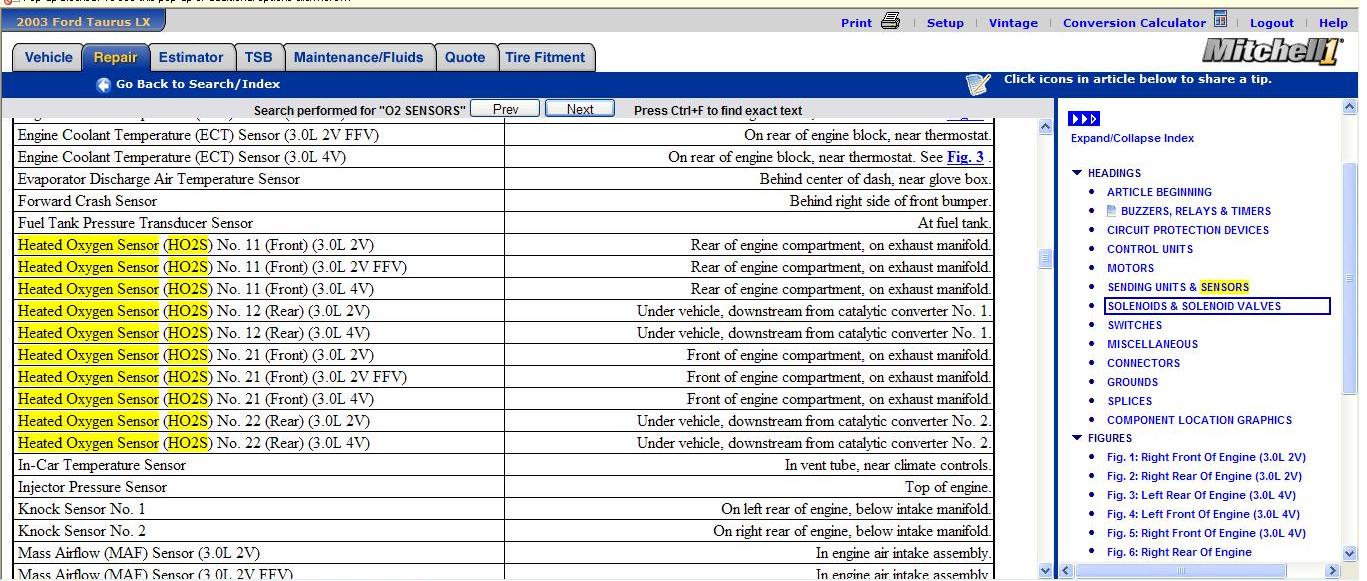Go to SWITCHES heading
This screenshot has height=581, width=1367.
1134,325
